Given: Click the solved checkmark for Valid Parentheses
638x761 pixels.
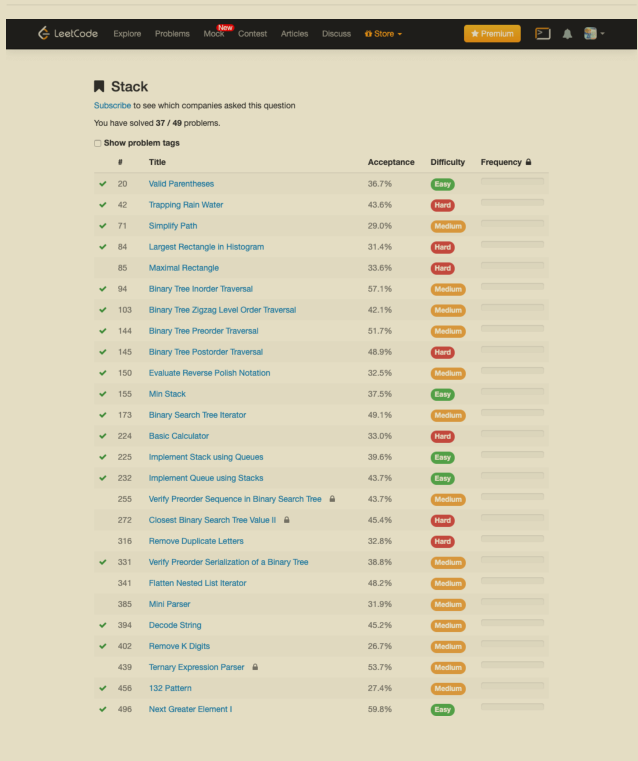Looking at the screenshot, I should click(102, 184).
